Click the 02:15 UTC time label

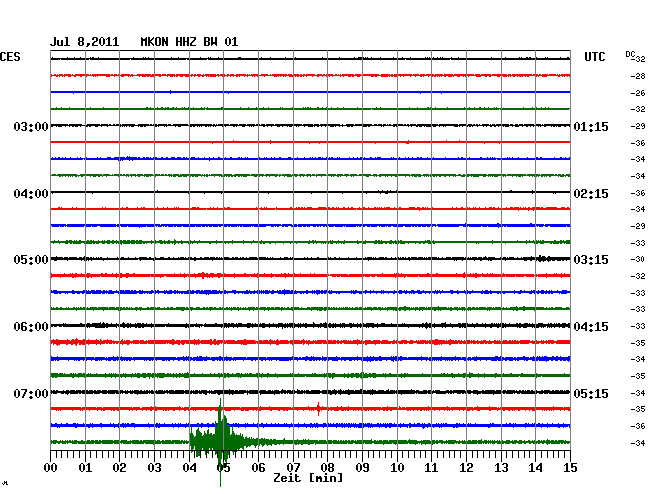[591, 194]
